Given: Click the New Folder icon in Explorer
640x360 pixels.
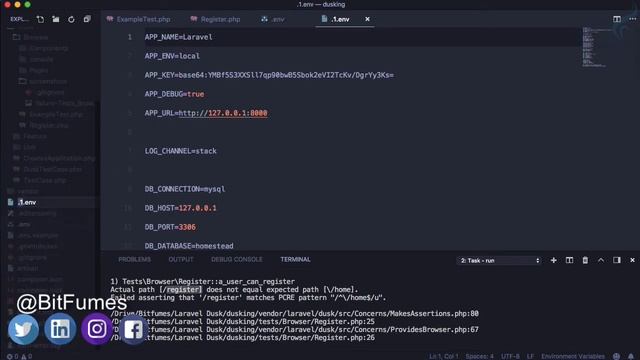Looking at the screenshot, I should coord(56,19).
